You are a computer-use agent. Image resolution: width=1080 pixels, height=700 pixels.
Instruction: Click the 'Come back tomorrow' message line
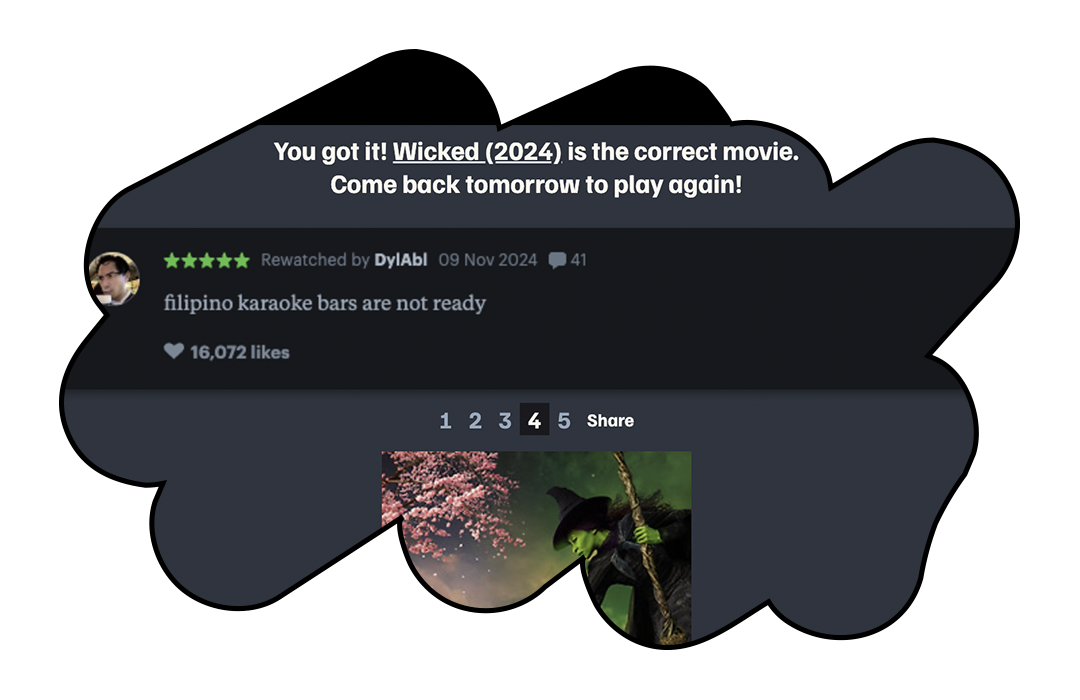click(536, 185)
